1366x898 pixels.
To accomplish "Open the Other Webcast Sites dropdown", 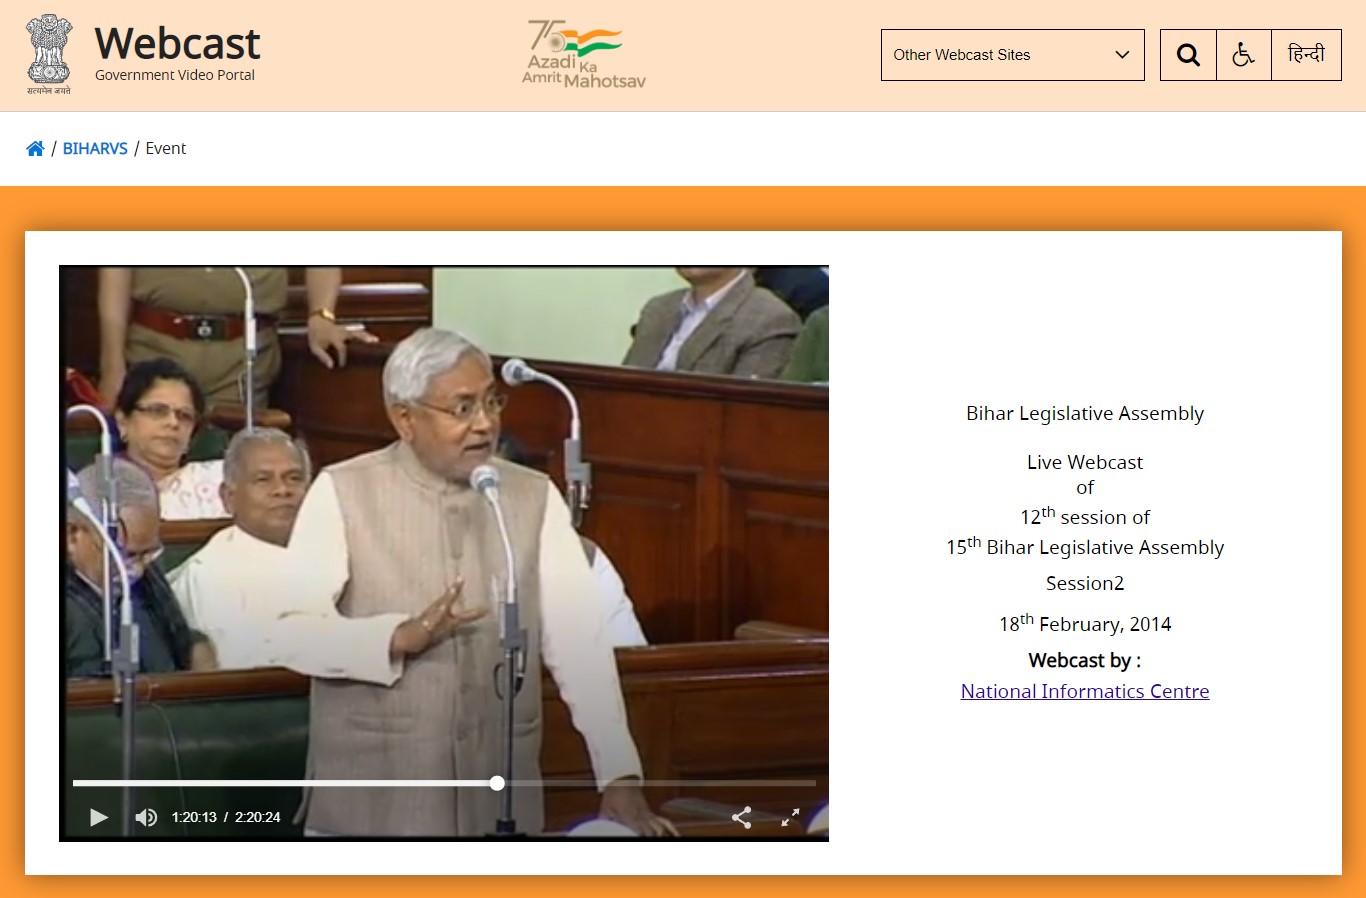I will click(x=1000, y=55).
